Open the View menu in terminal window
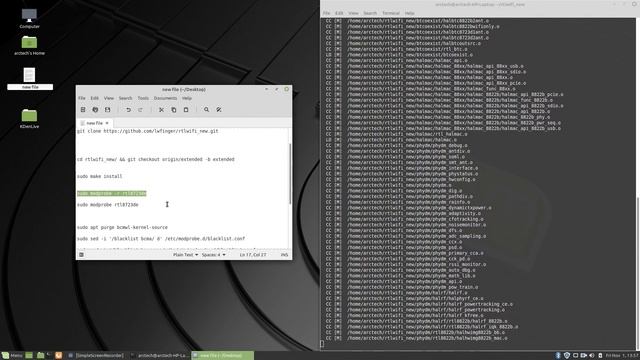Viewport: 640px width, 360px height. 353,13
